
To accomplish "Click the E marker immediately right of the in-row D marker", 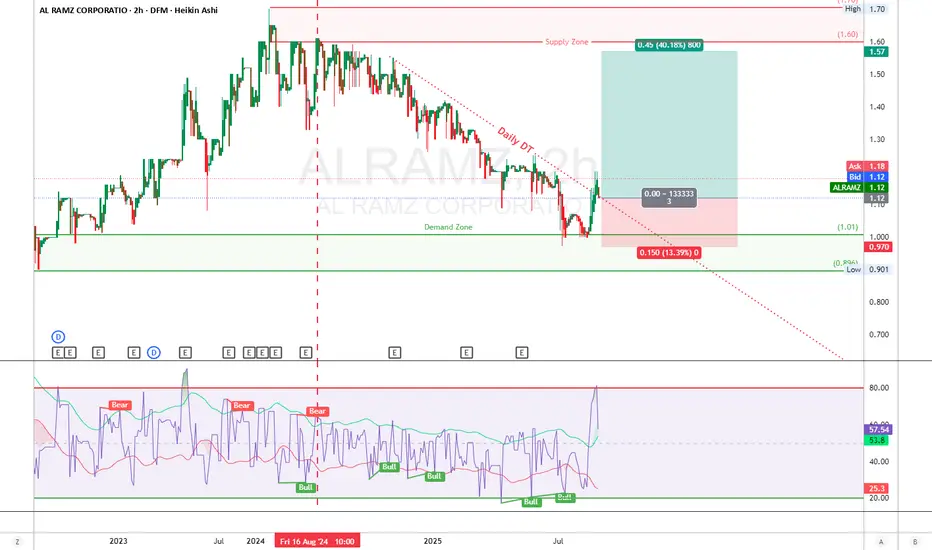I will 185,353.
